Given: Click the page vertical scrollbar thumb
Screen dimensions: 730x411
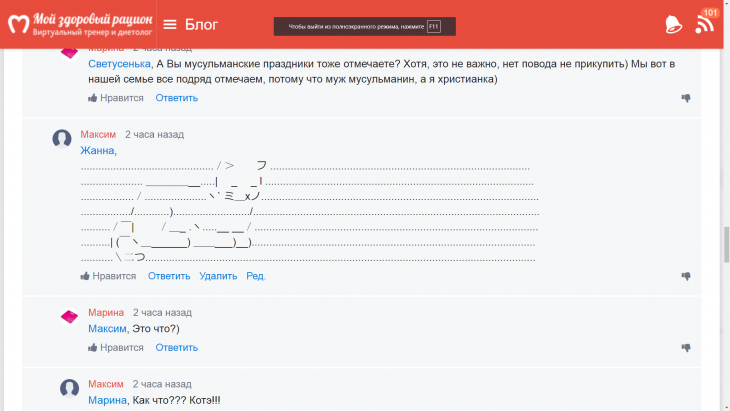Looking at the screenshot, I should tap(724, 240).
